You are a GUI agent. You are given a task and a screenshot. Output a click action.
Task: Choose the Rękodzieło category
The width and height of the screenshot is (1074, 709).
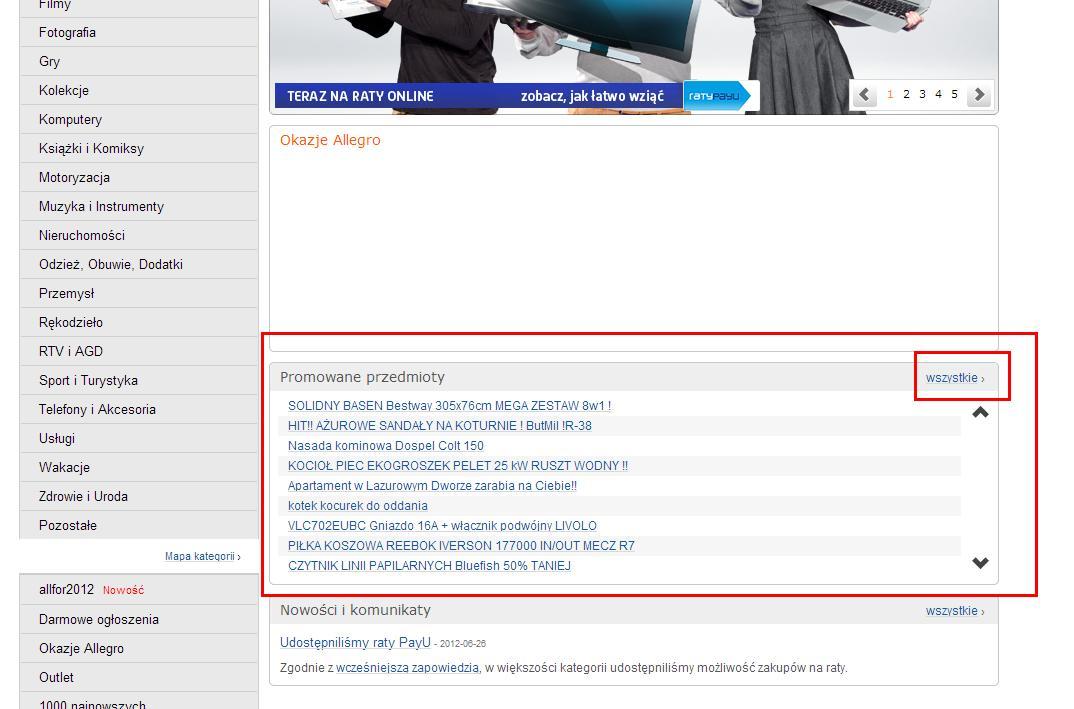pos(139,322)
